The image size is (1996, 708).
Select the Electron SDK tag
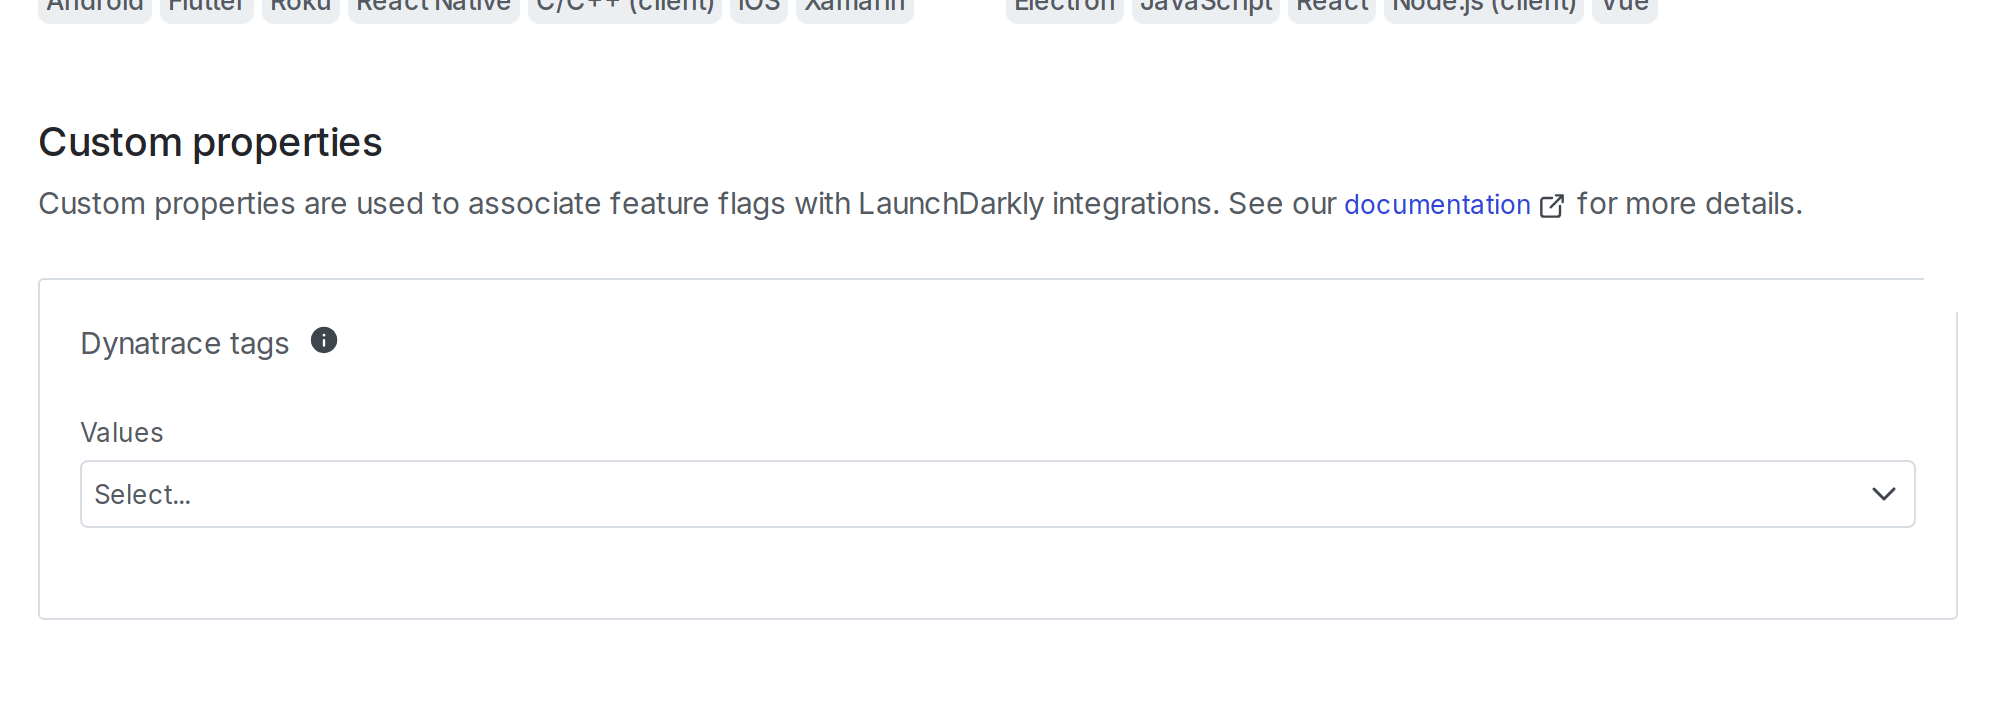pos(1063,6)
